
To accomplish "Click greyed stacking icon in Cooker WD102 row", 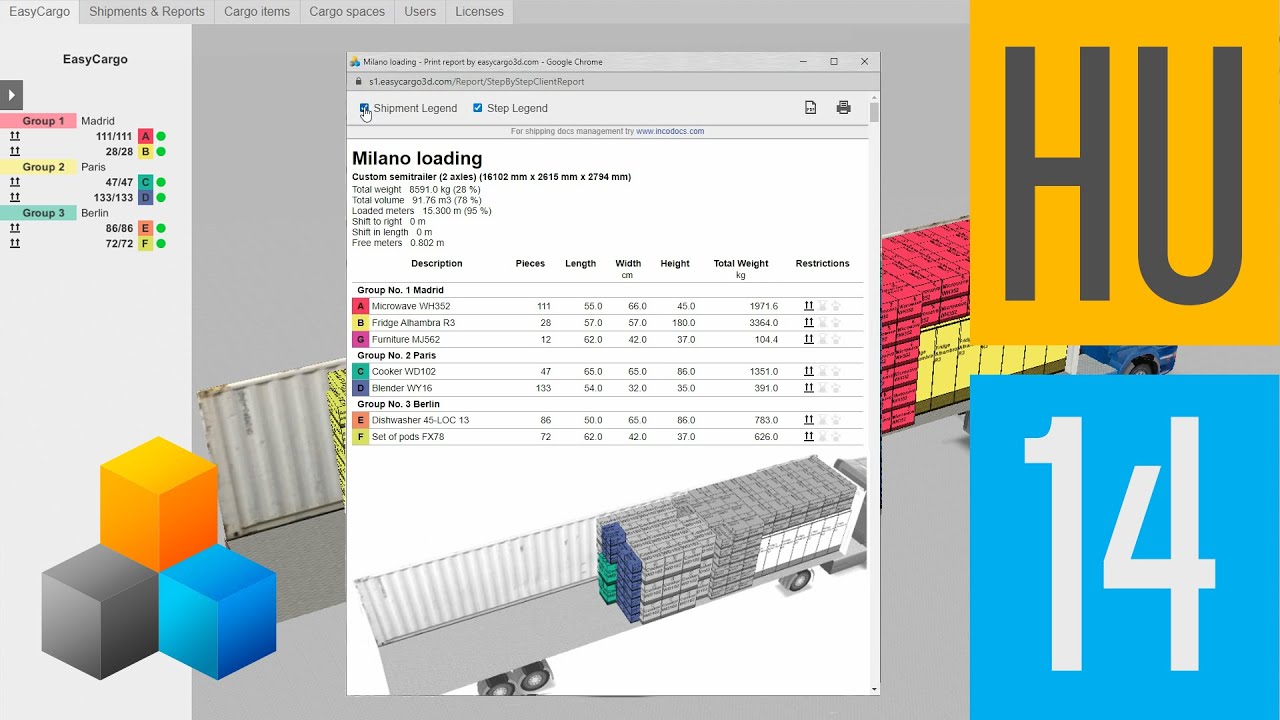I will click(823, 371).
